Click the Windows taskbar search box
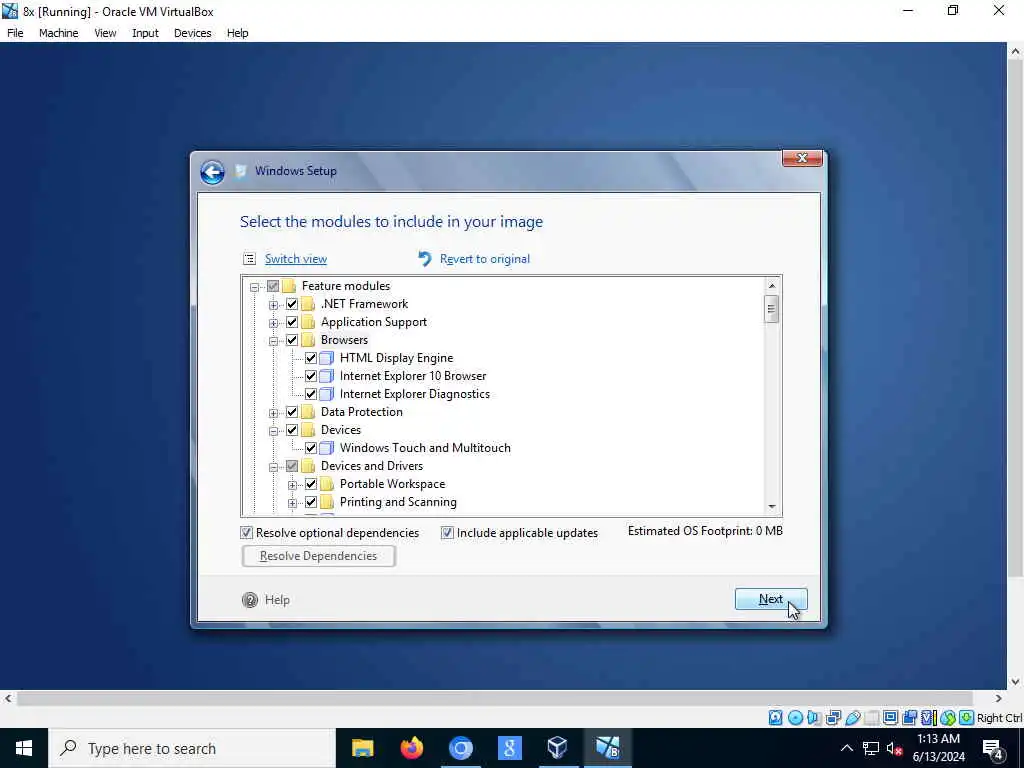This screenshot has width=1024, height=768. [192, 748]
